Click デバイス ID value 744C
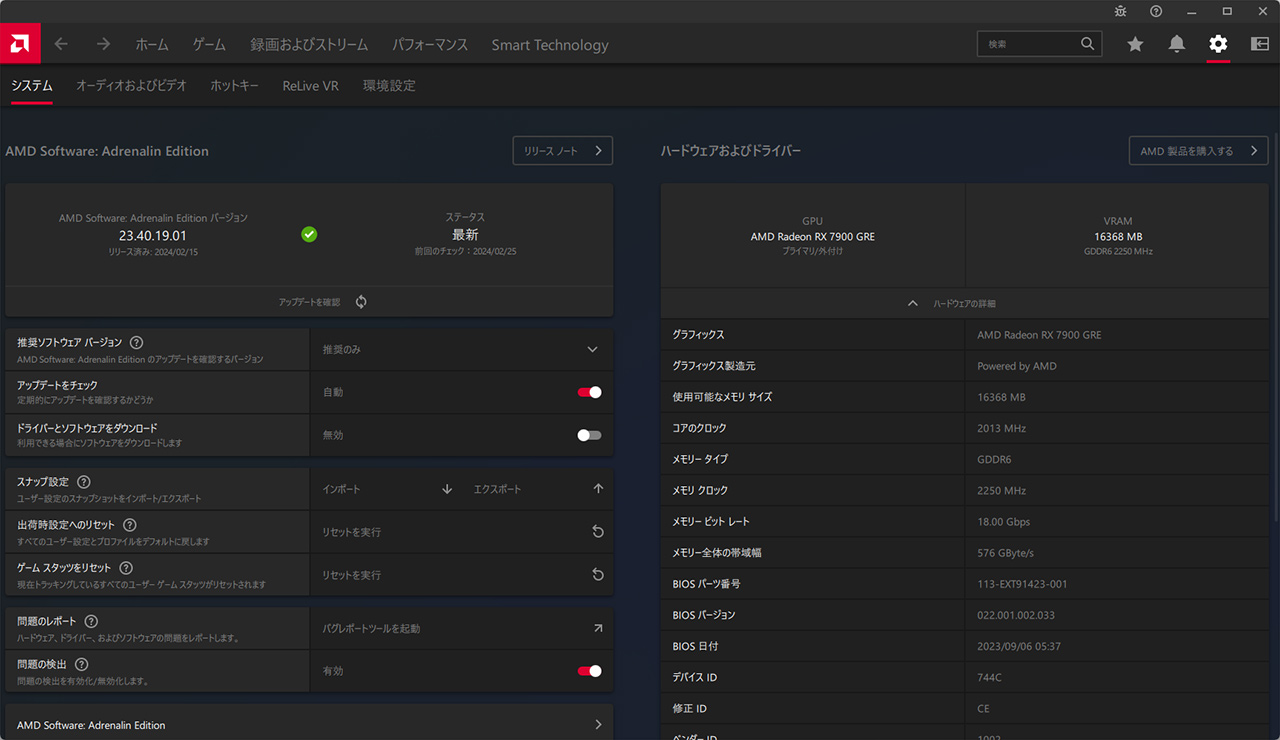This screenshot has height=740, width=1280. coord(989,677)
